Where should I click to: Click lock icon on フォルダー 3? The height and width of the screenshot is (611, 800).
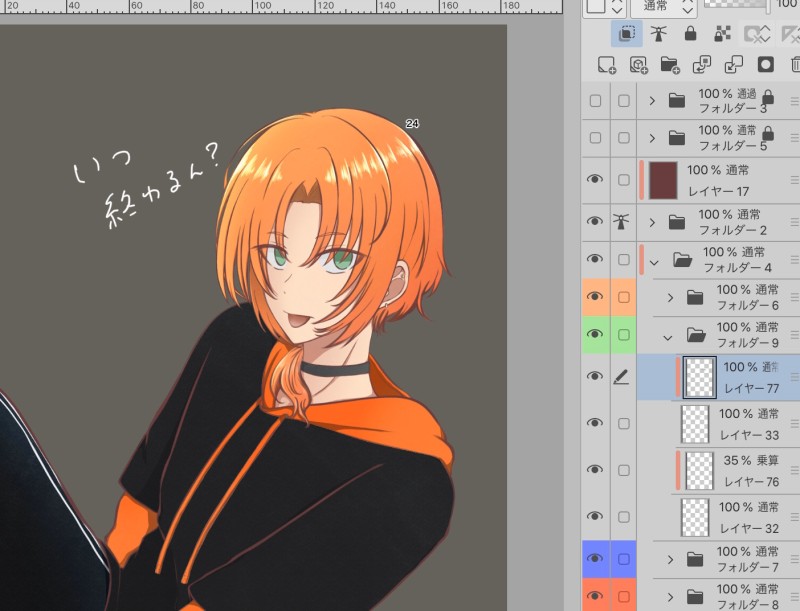point(768,97)
